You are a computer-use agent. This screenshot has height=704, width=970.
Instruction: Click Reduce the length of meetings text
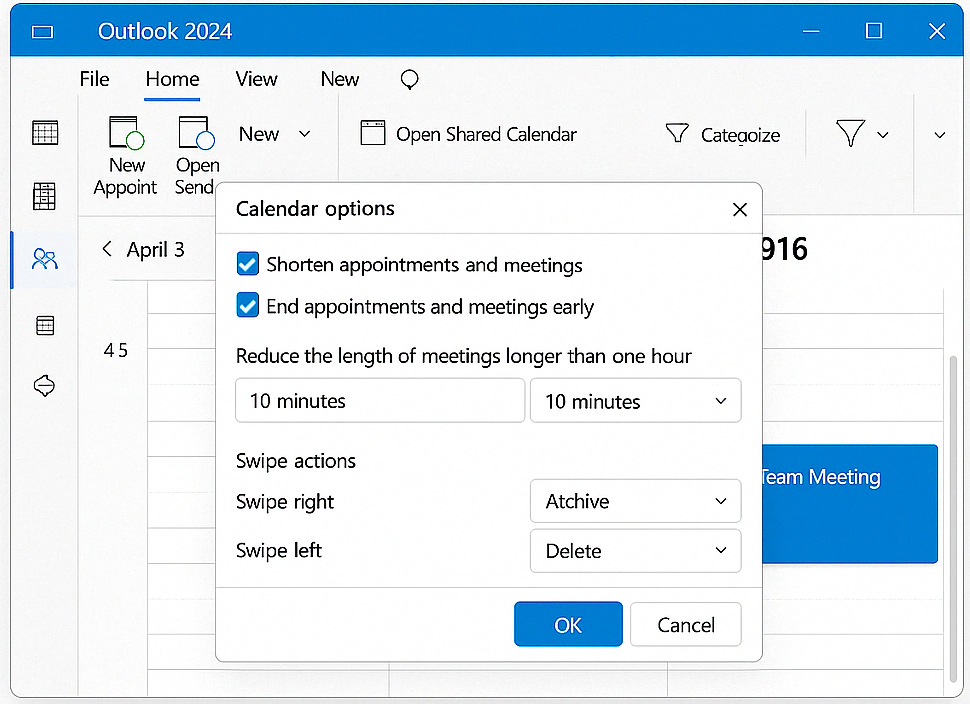[463, 356]
